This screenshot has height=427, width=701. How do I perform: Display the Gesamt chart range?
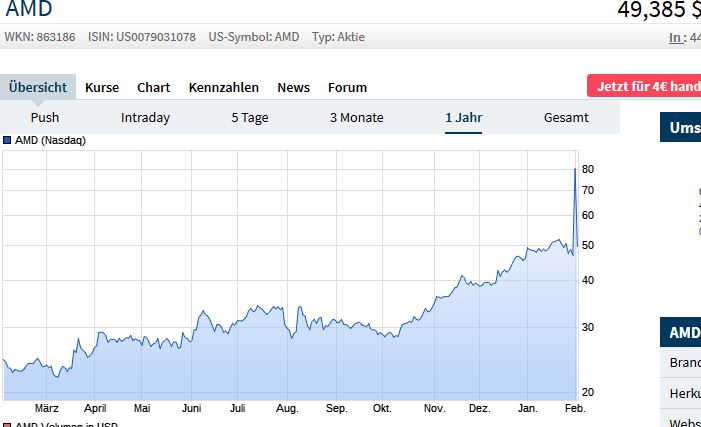pos(566,117)
